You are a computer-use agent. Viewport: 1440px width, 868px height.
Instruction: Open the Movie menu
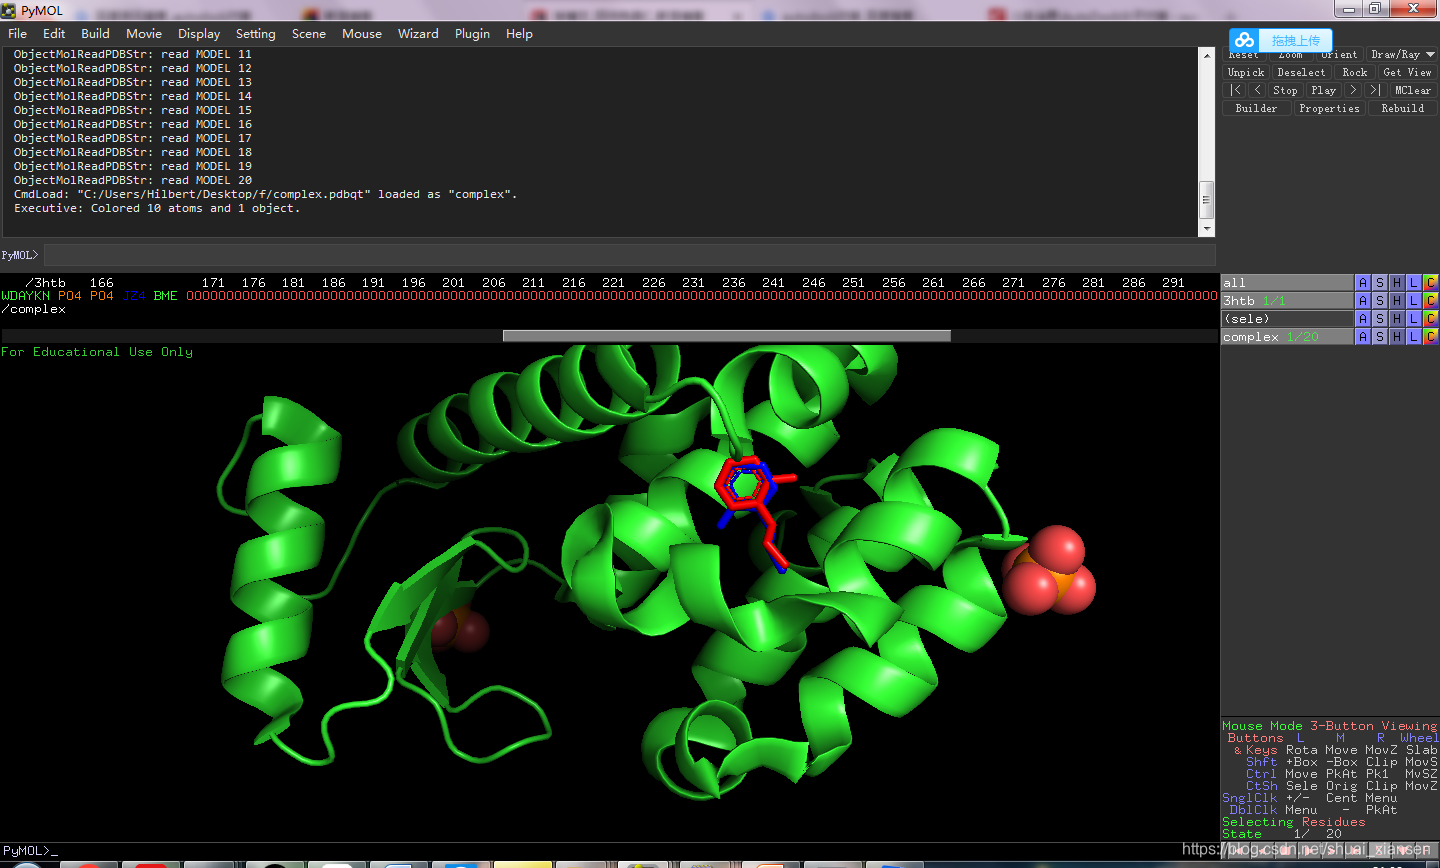[x=144, y=33]
